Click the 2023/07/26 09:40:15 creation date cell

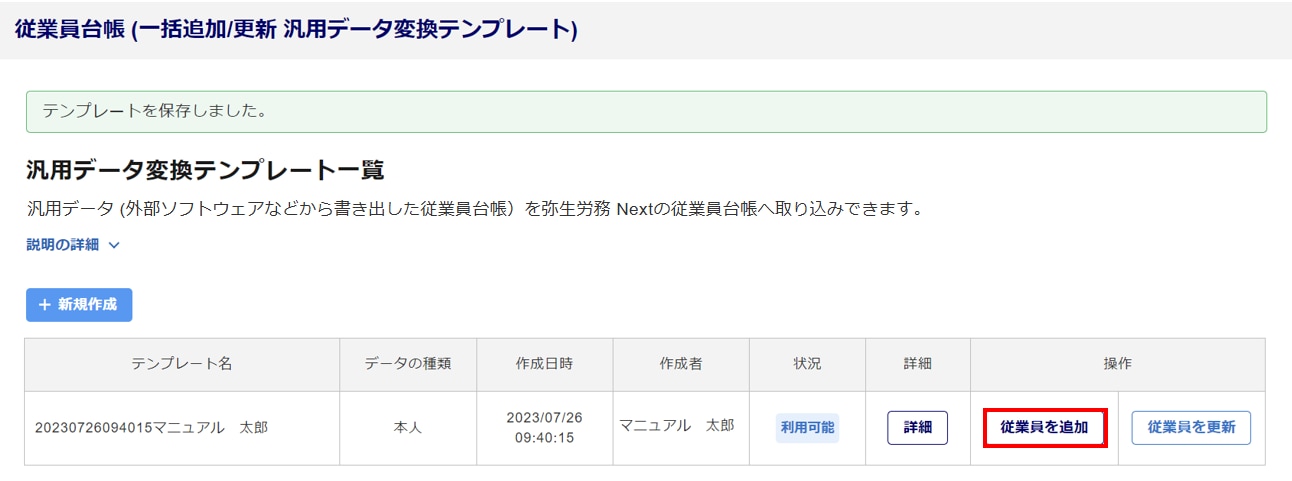click(x=545, y=428)
